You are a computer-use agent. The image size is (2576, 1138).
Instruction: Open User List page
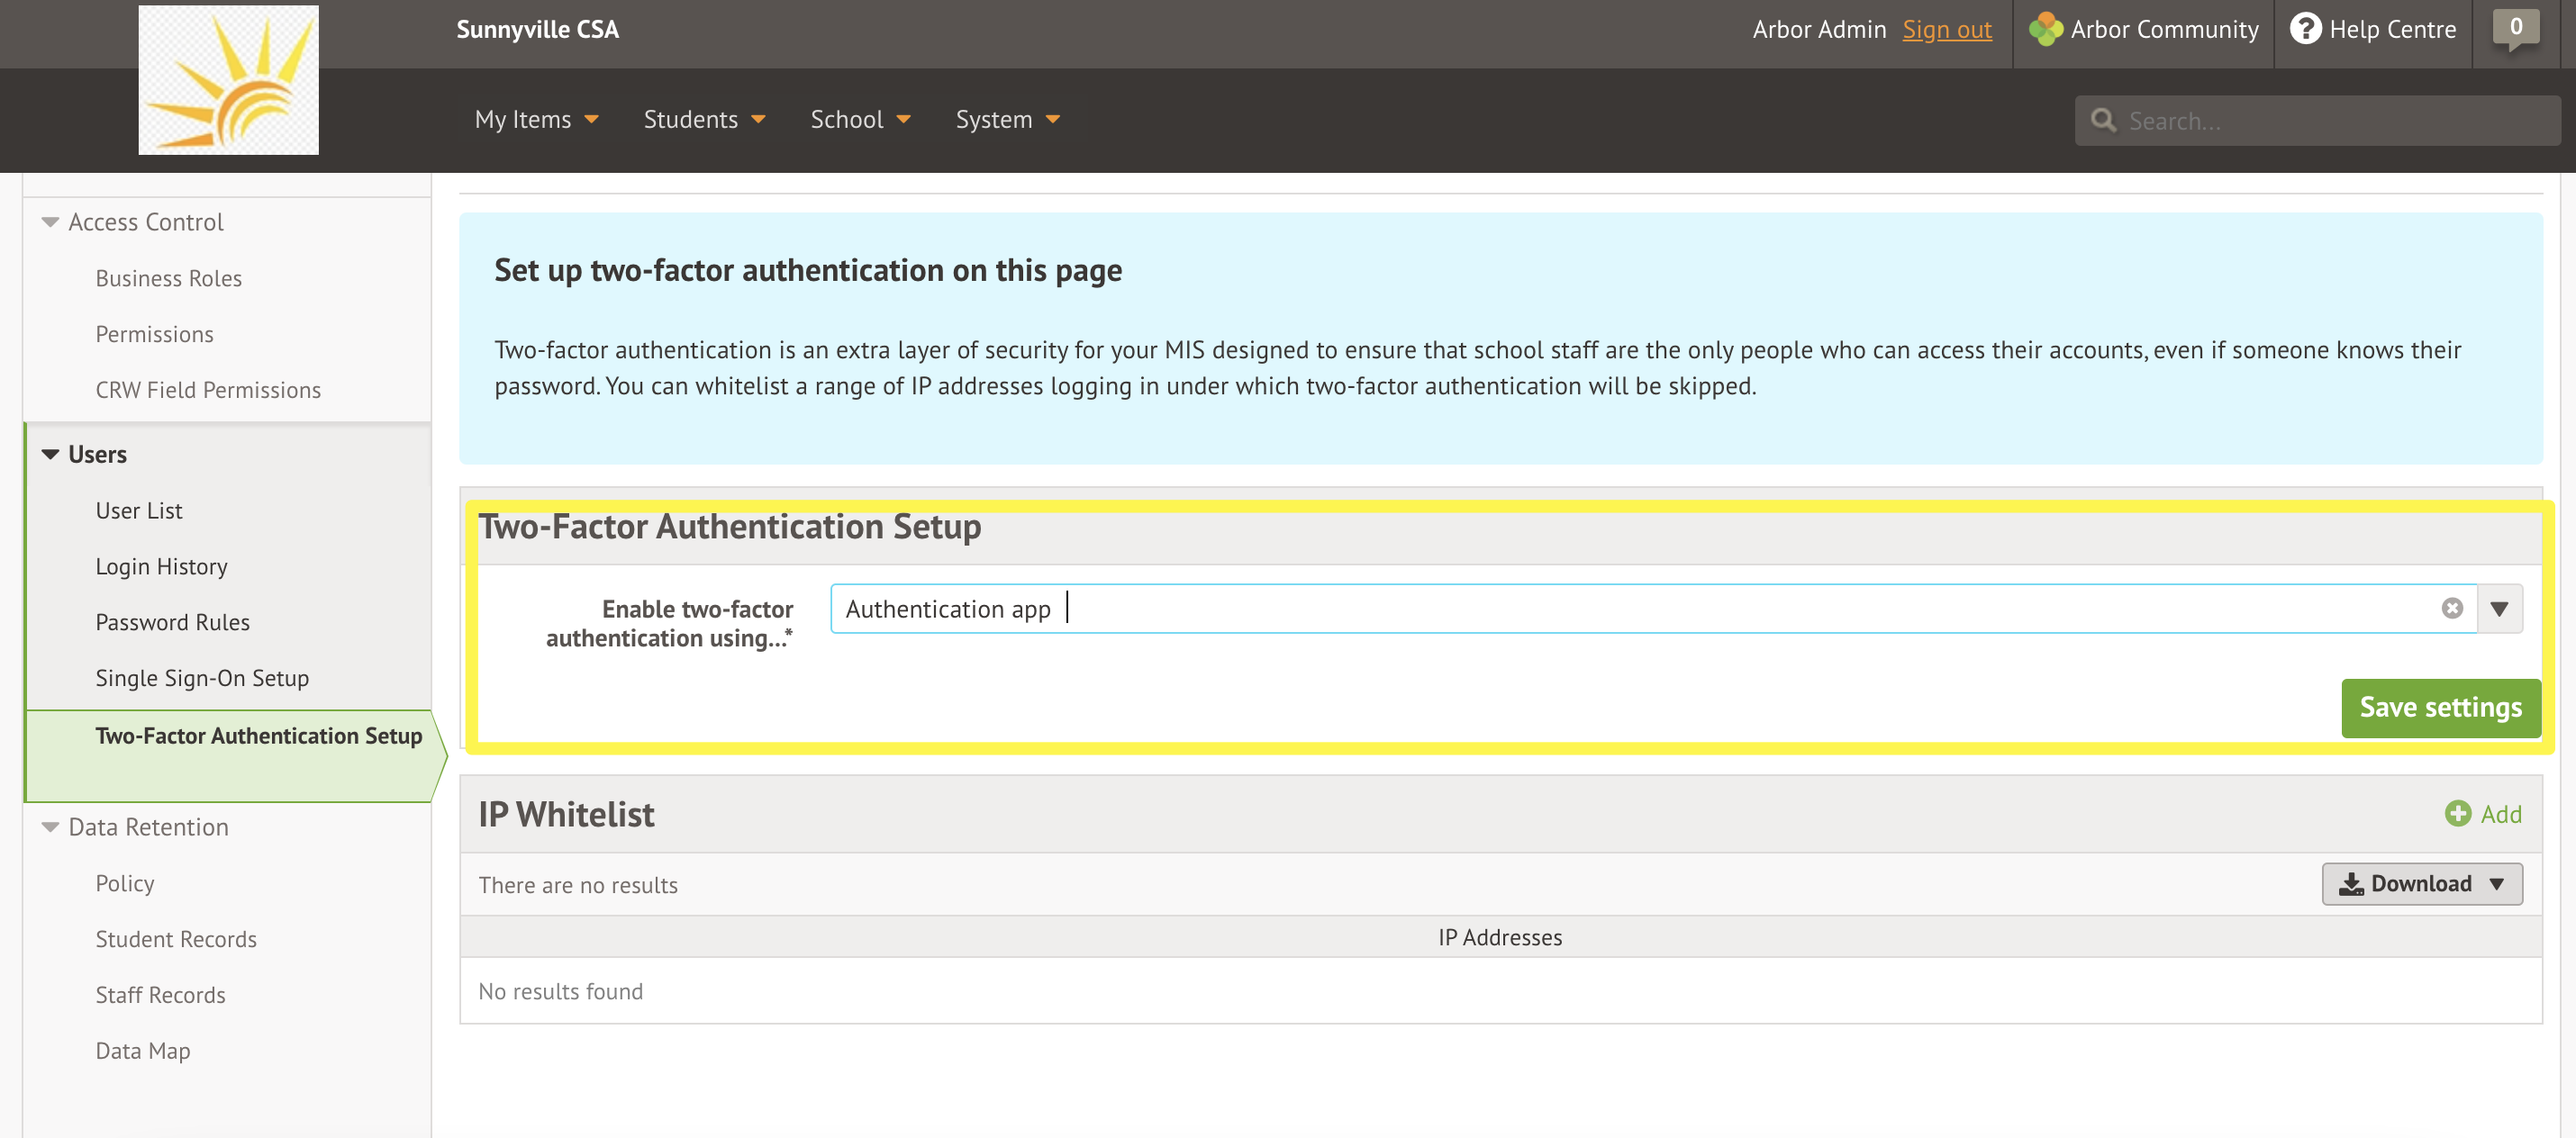point(139,510)
